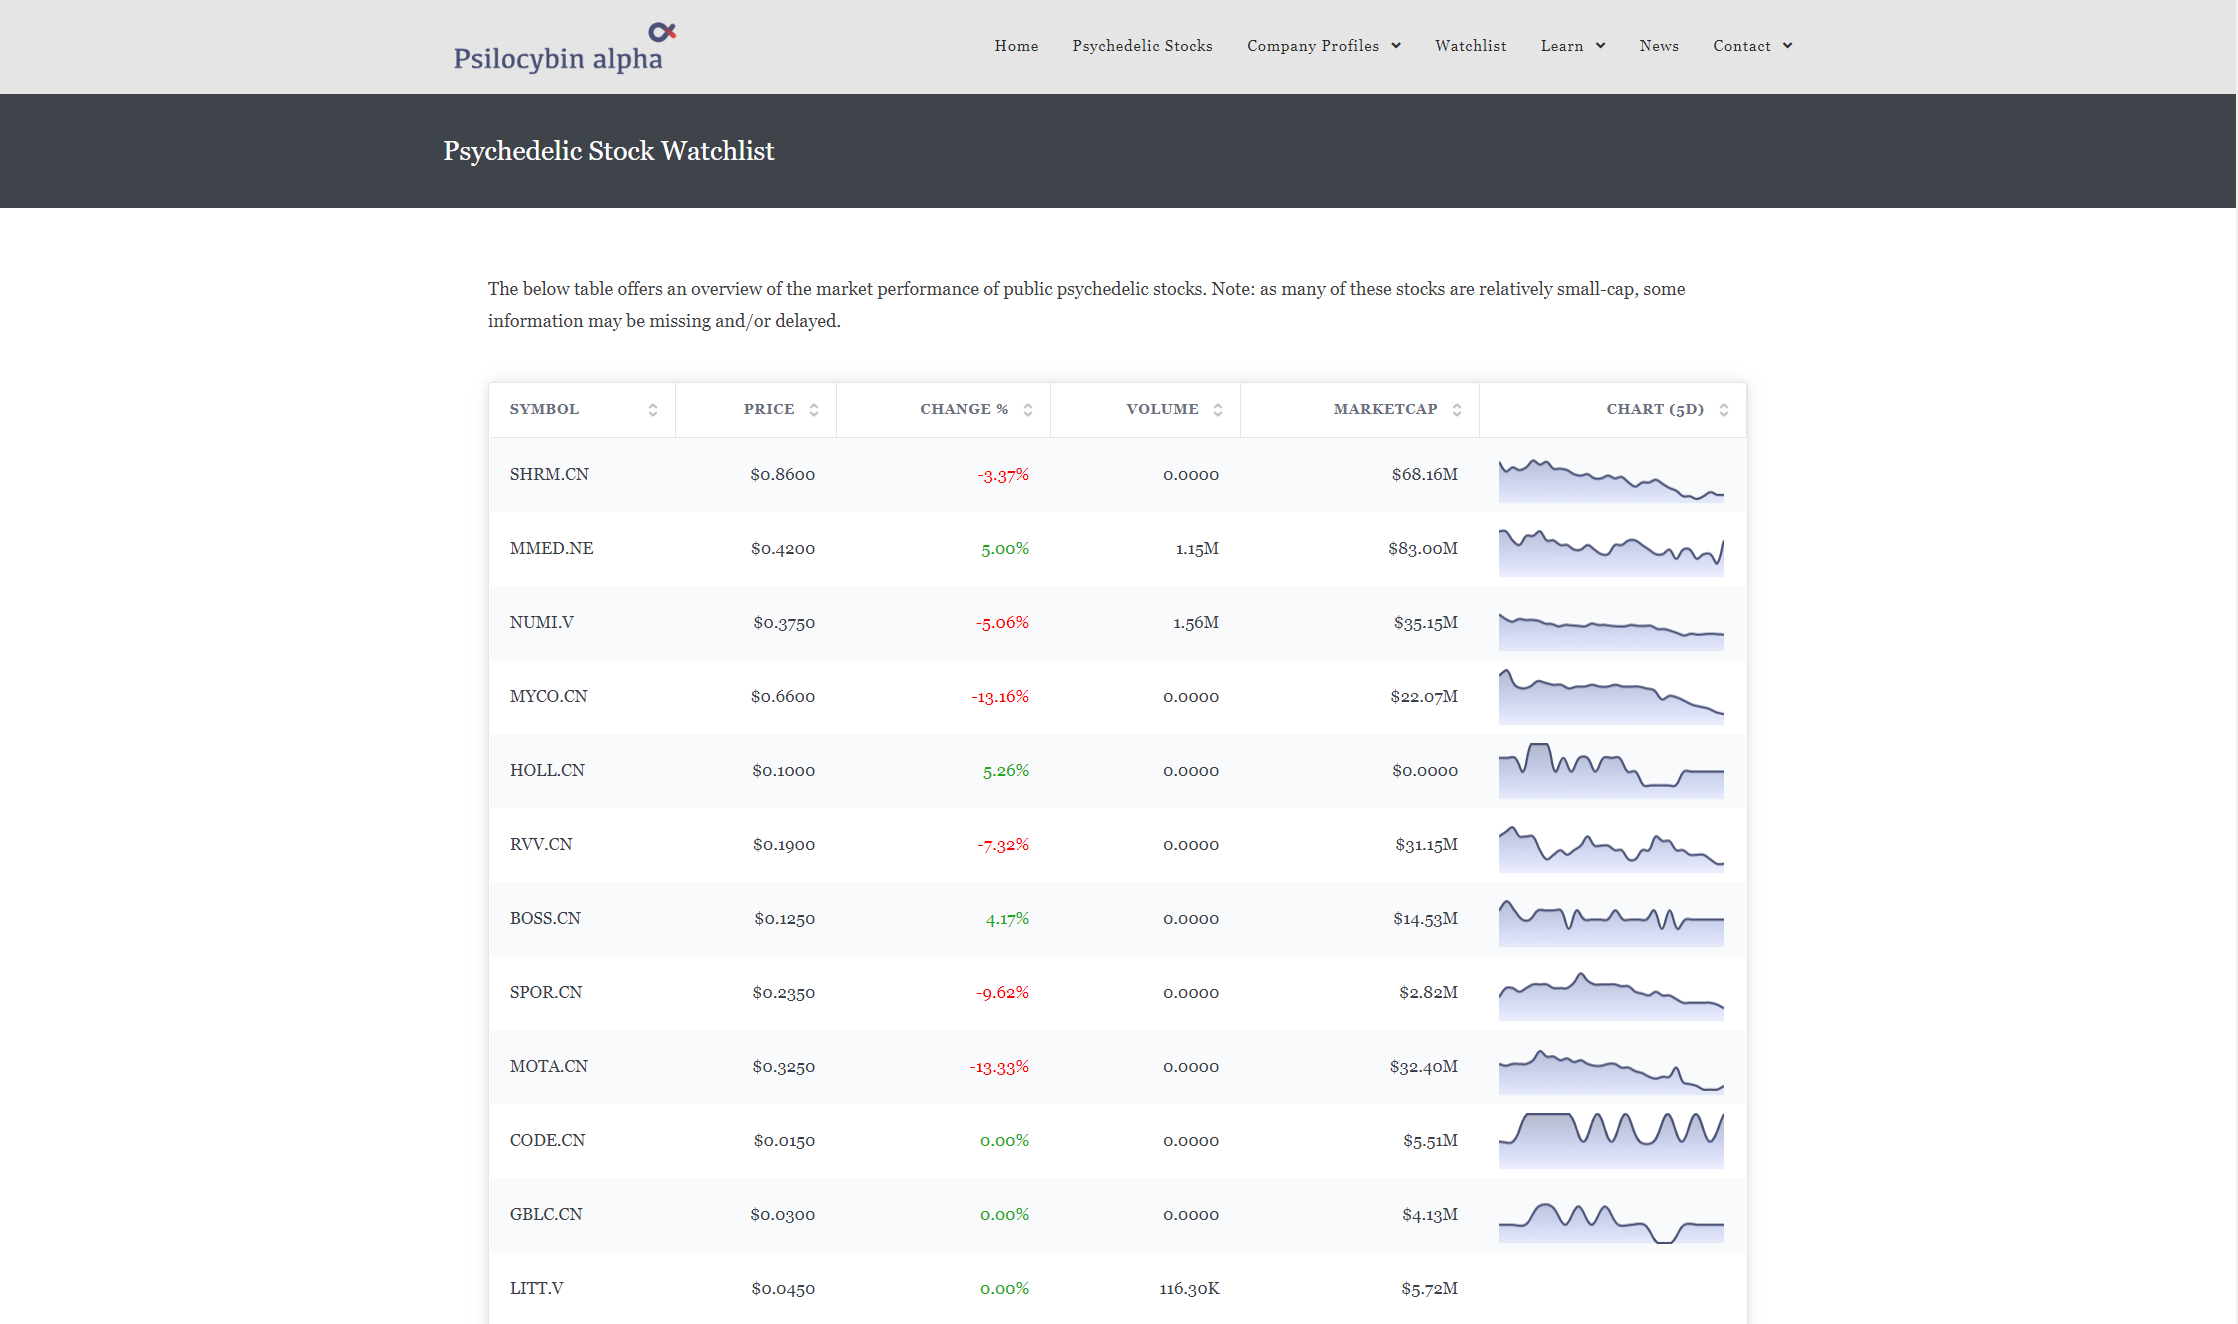Sort by Change % column arrows
Screen dimensions: 2238x1324
pyautogui.click(x=1028, y=410)
